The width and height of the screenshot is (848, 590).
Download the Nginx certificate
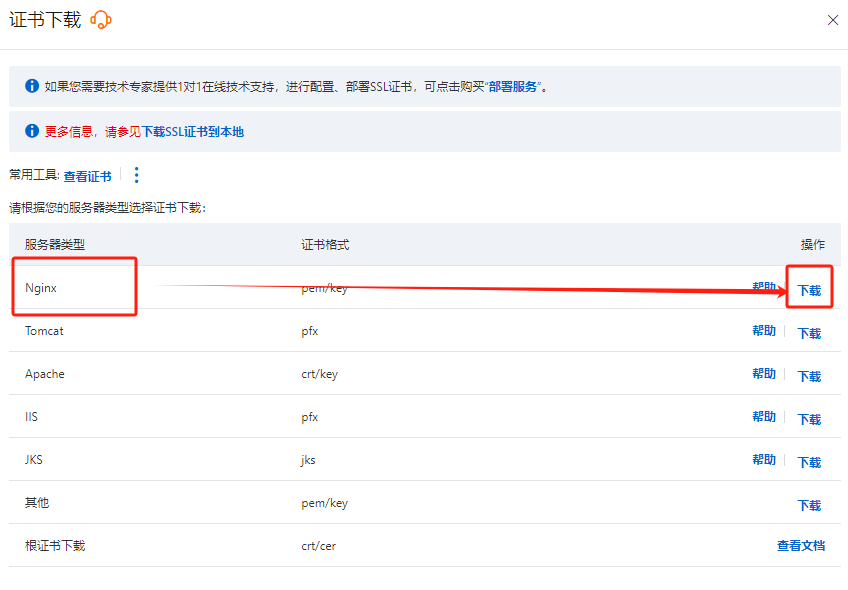[809, 291]
